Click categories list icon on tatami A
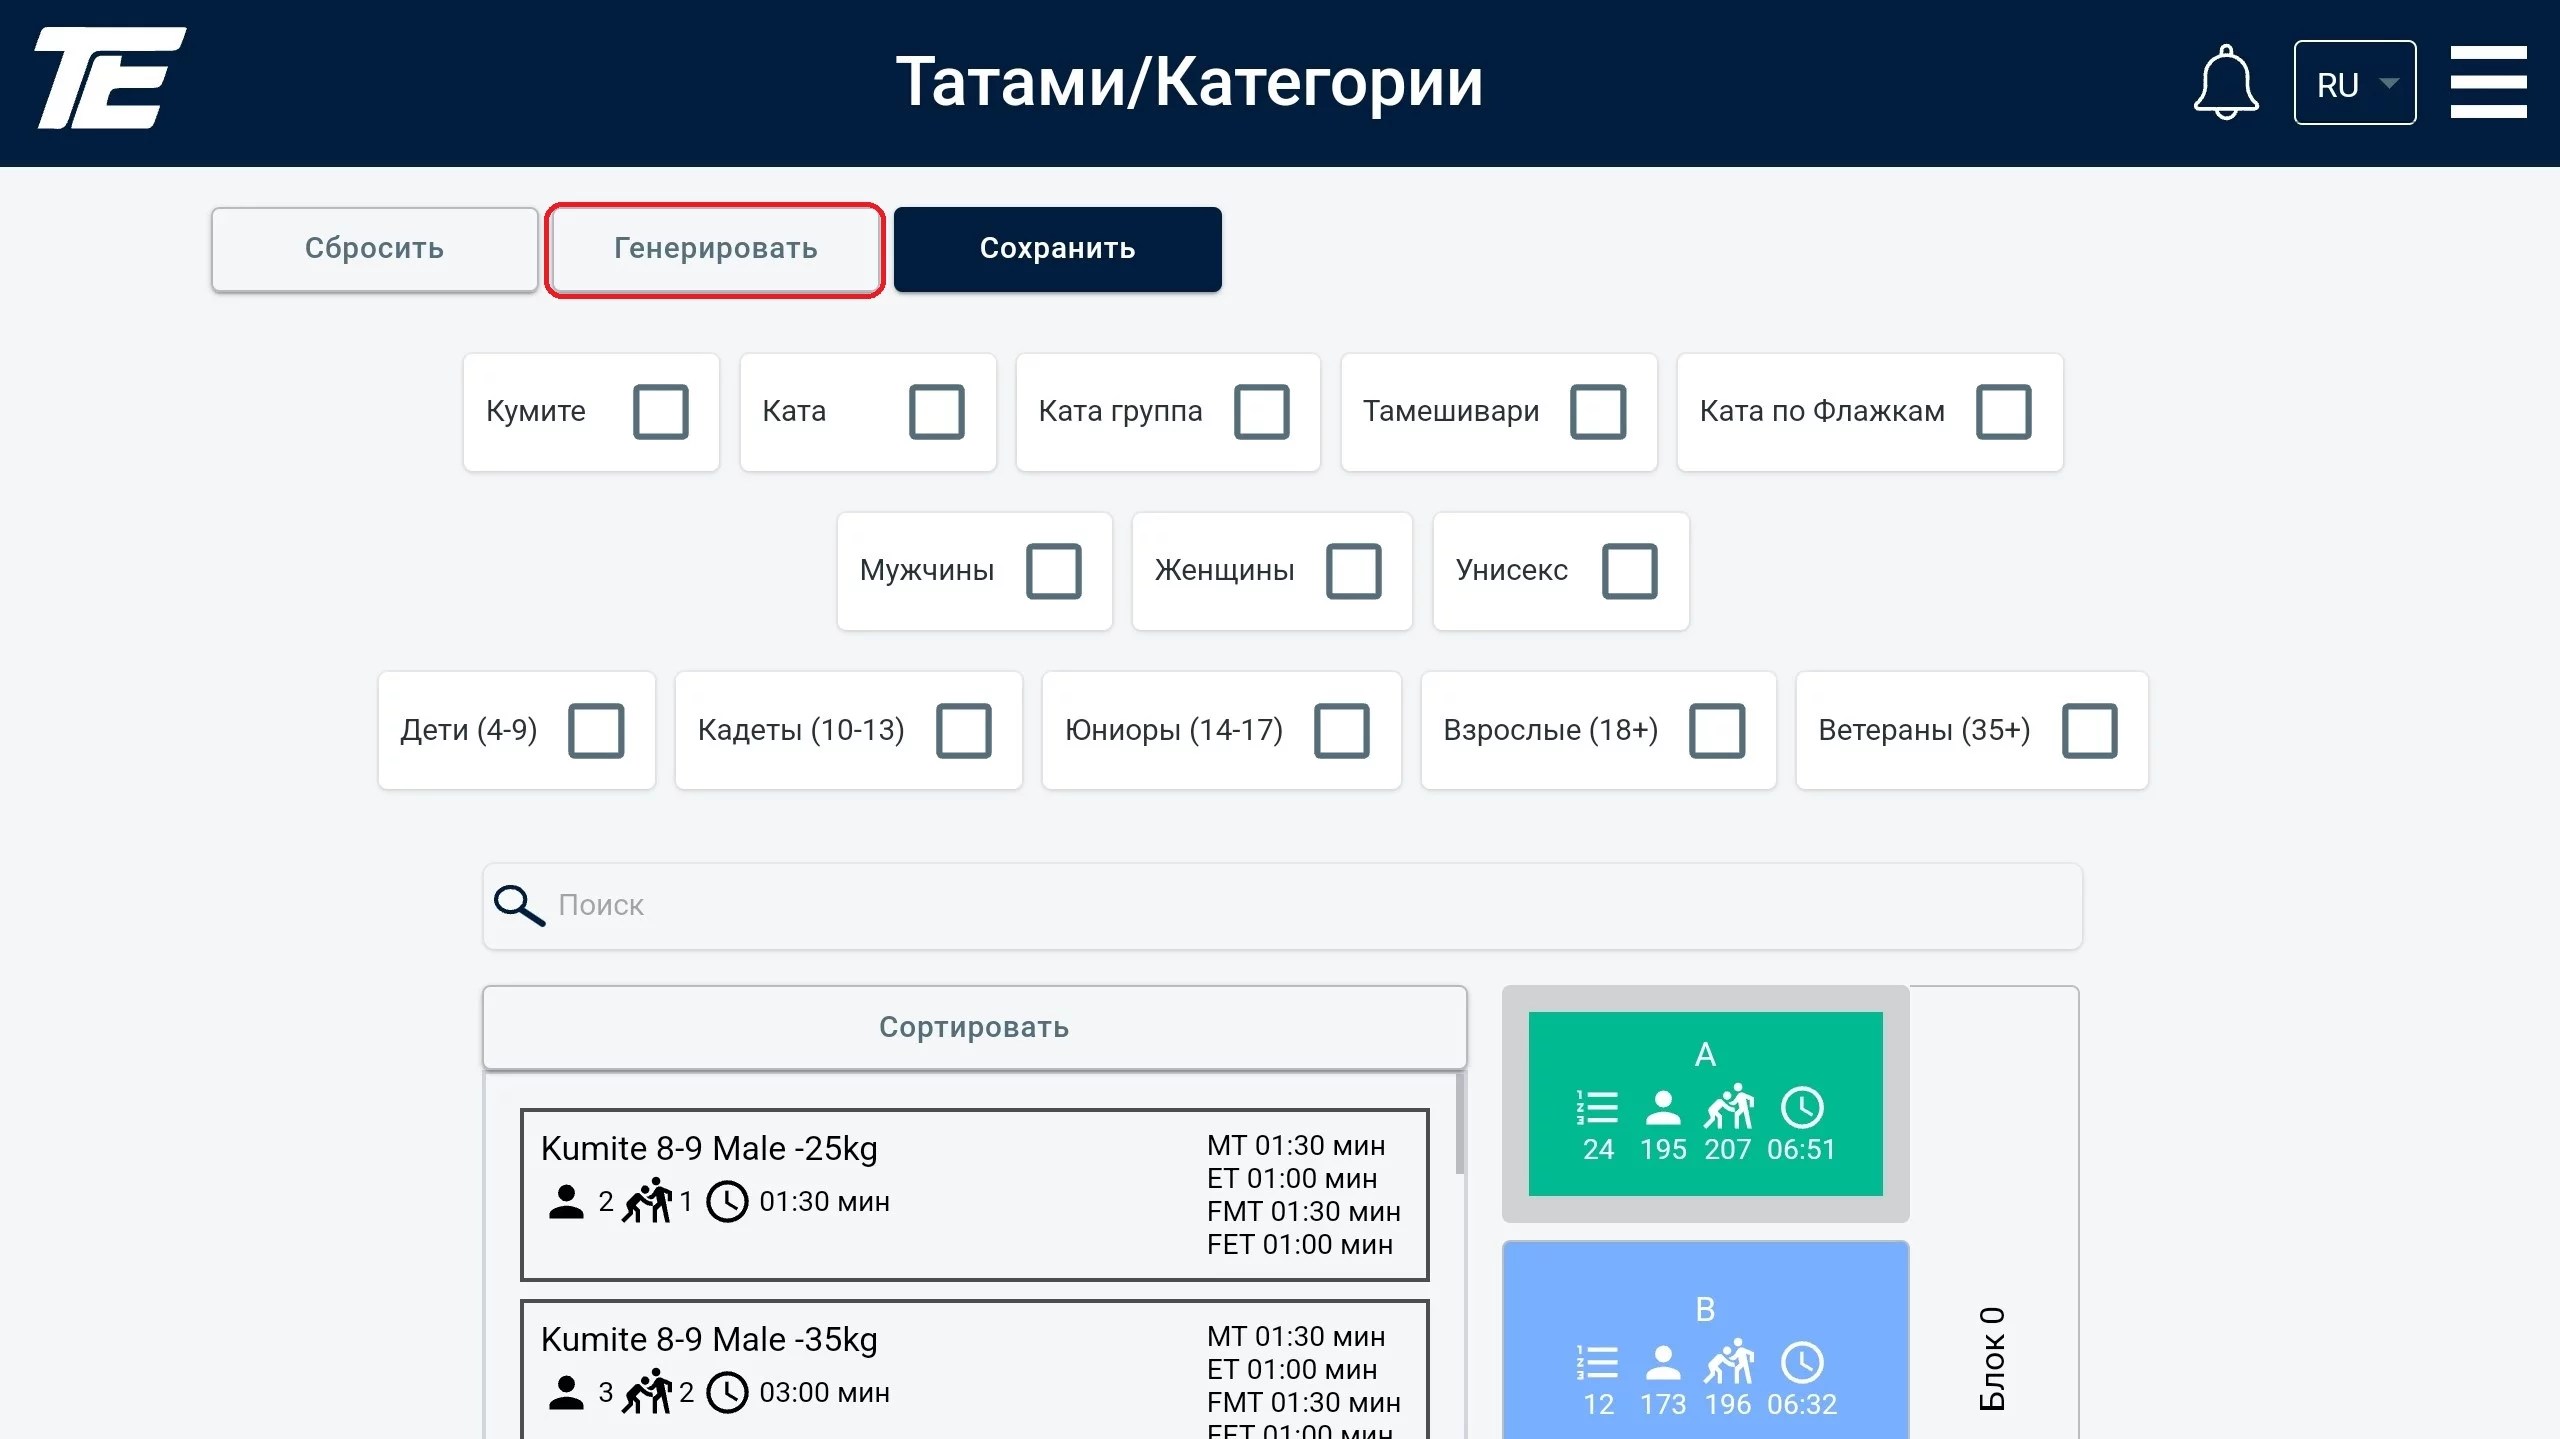The width and height of the screenshot is (2560, 1439). pyautogui.click(x=1597, y=1107)
